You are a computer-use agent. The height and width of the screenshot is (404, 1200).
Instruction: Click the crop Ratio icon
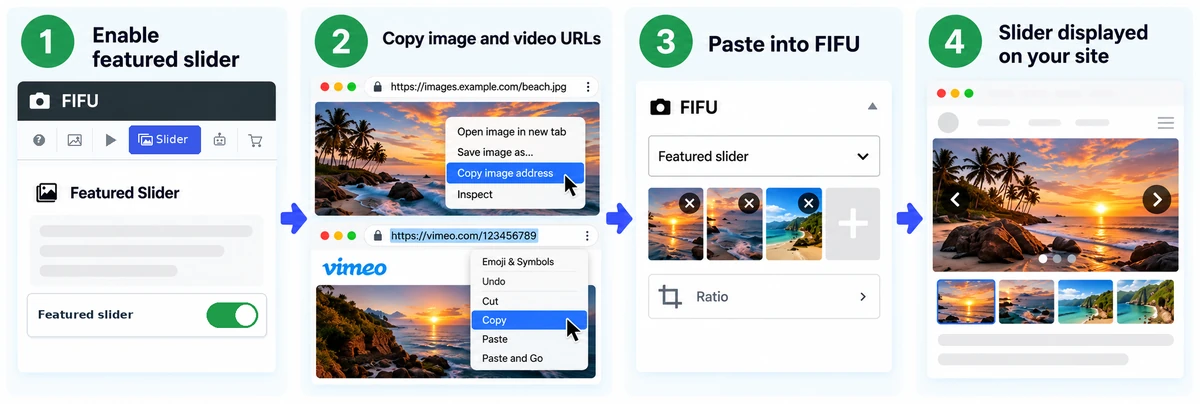tap(670, 296)
